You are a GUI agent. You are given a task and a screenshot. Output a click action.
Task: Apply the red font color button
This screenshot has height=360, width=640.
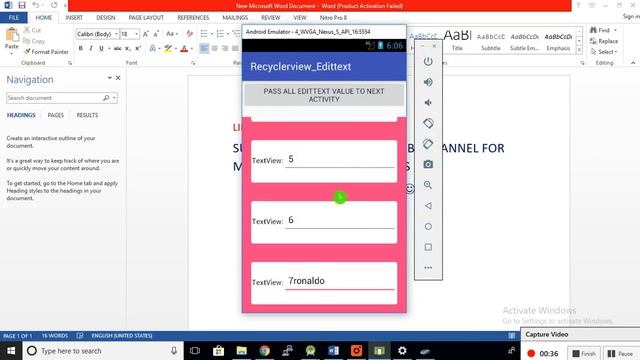pos(184,49)
